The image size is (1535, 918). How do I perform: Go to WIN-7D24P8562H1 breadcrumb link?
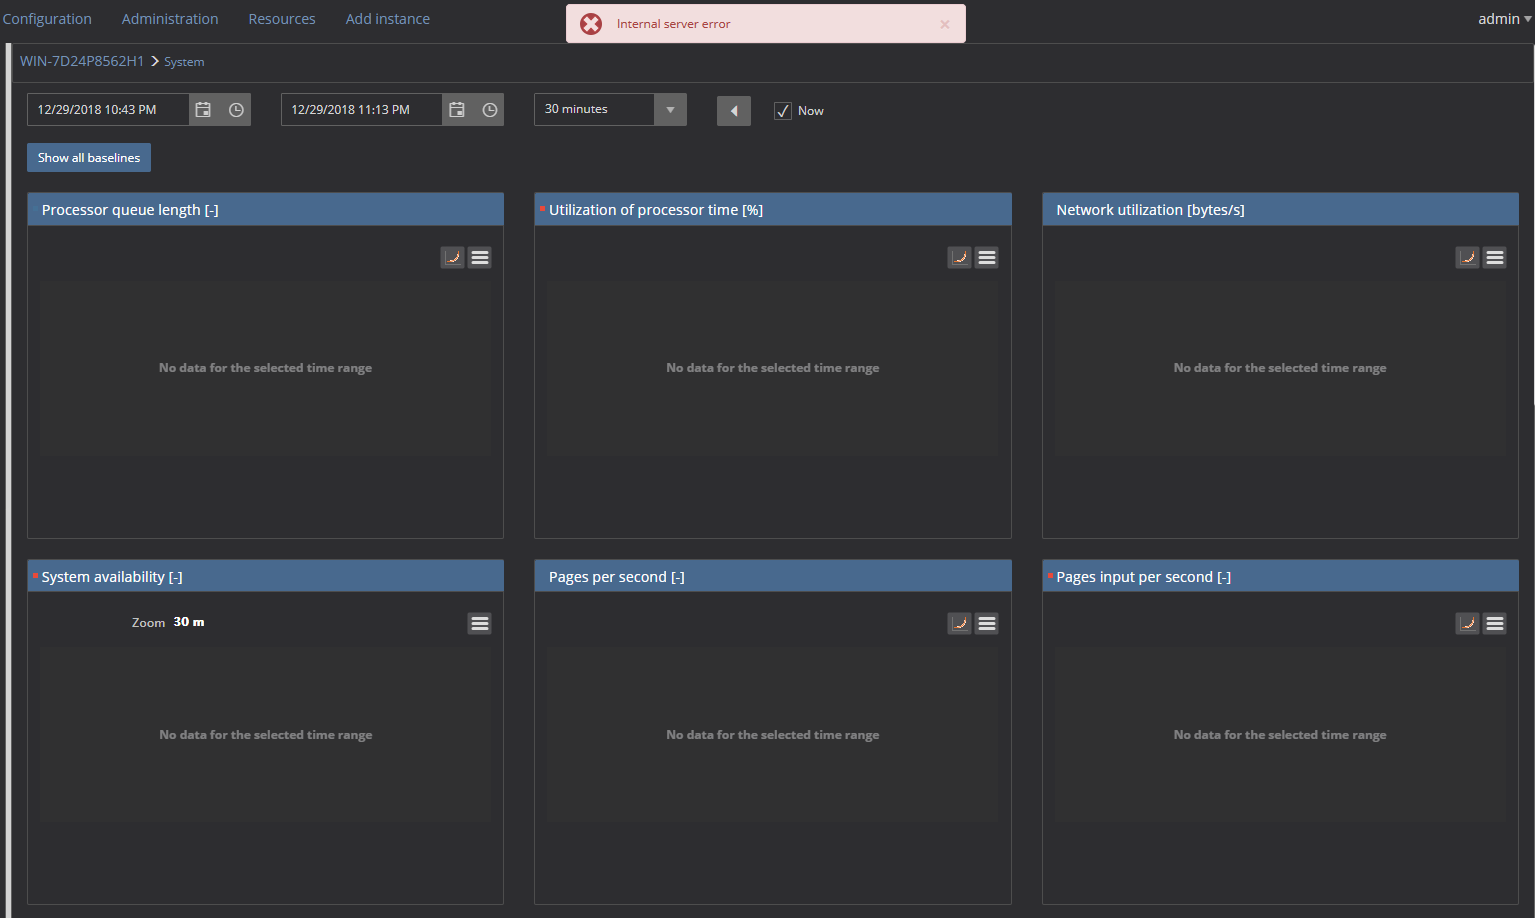point(82,61)
